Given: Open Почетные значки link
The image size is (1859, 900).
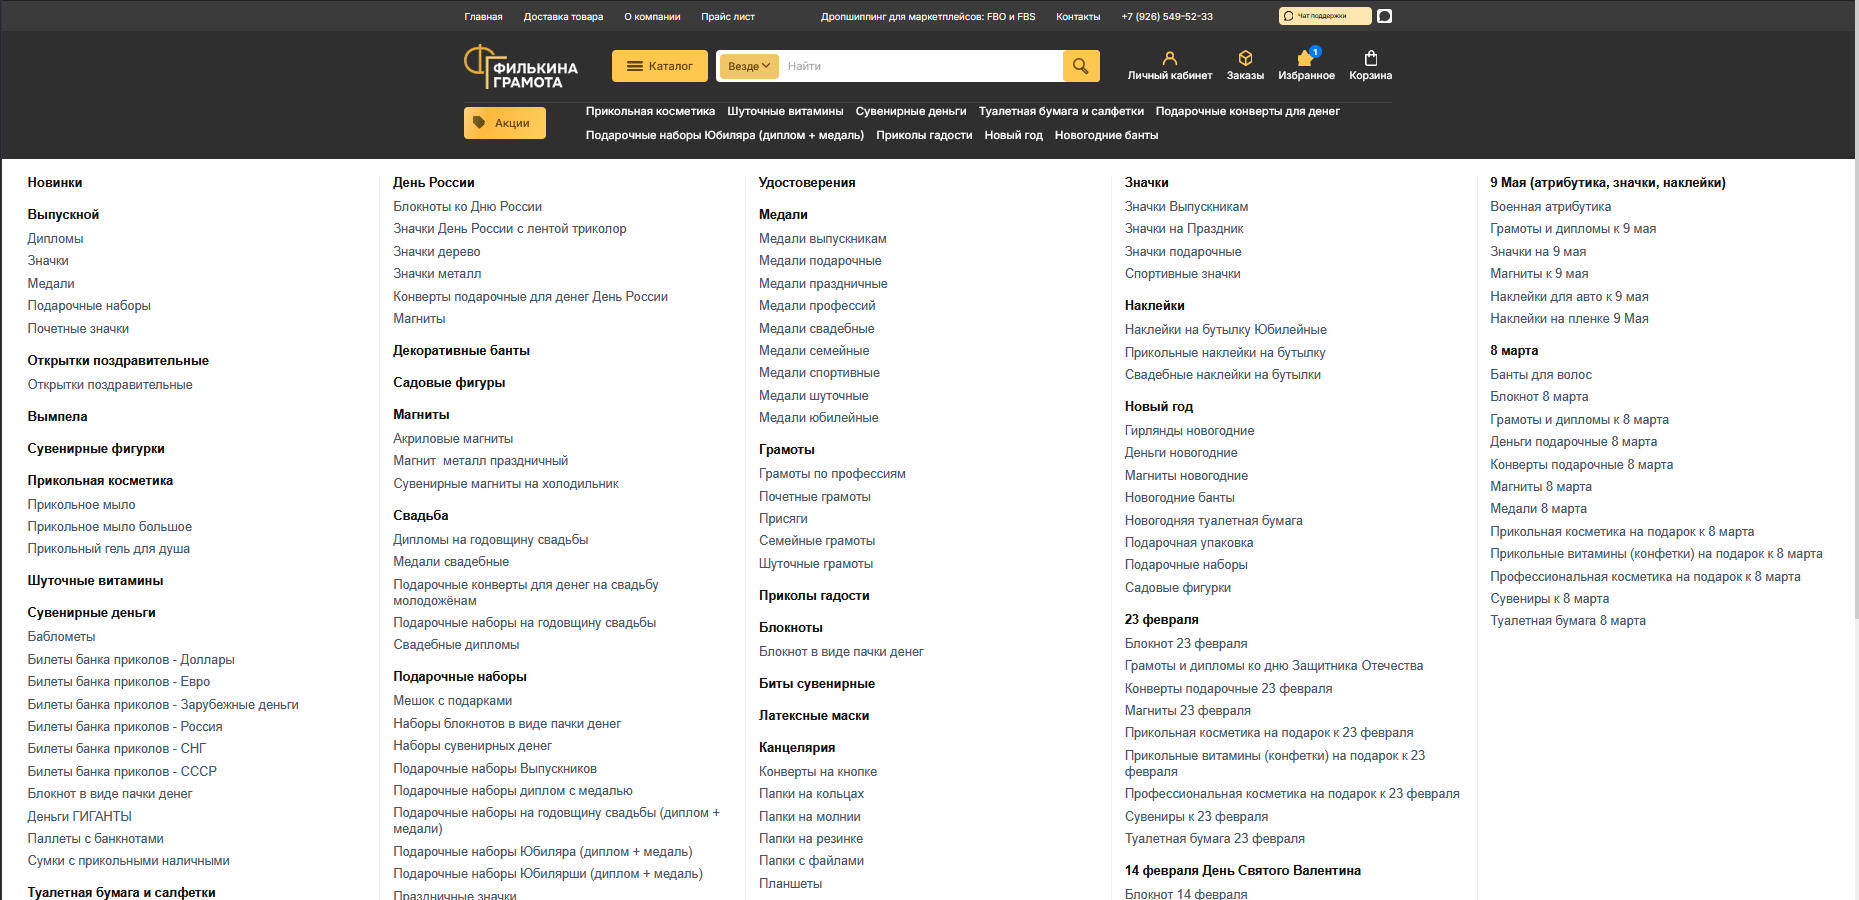Looking at the screenshot, I should pos(78,329).
